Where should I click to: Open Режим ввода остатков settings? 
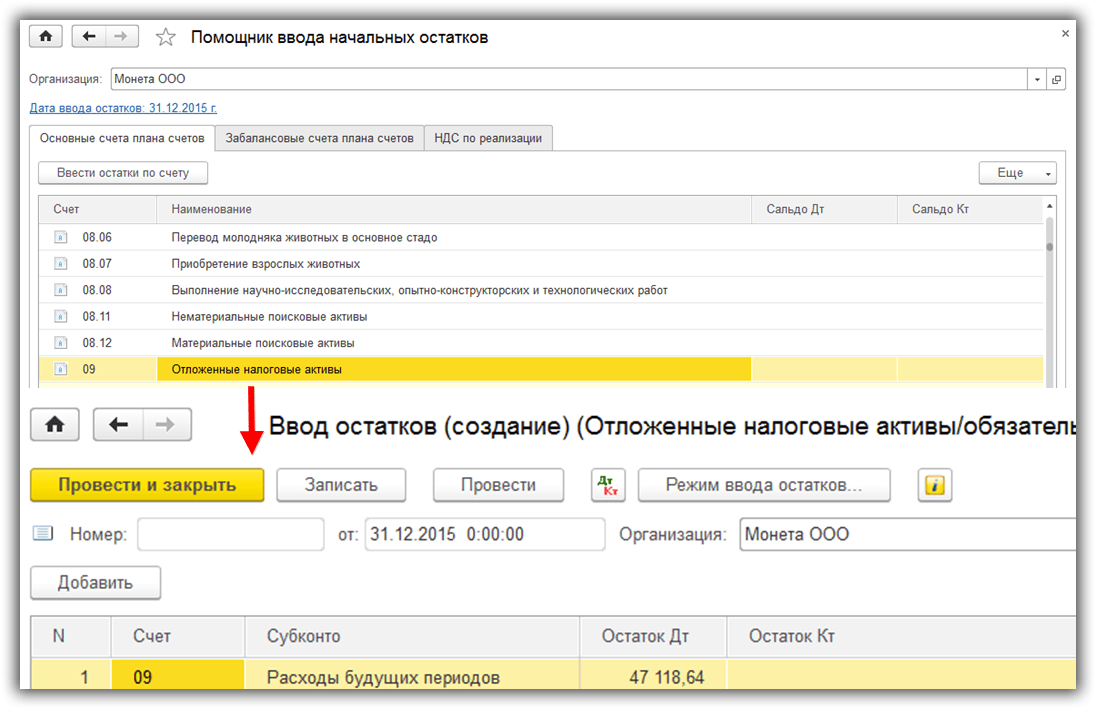click(764, 485)
